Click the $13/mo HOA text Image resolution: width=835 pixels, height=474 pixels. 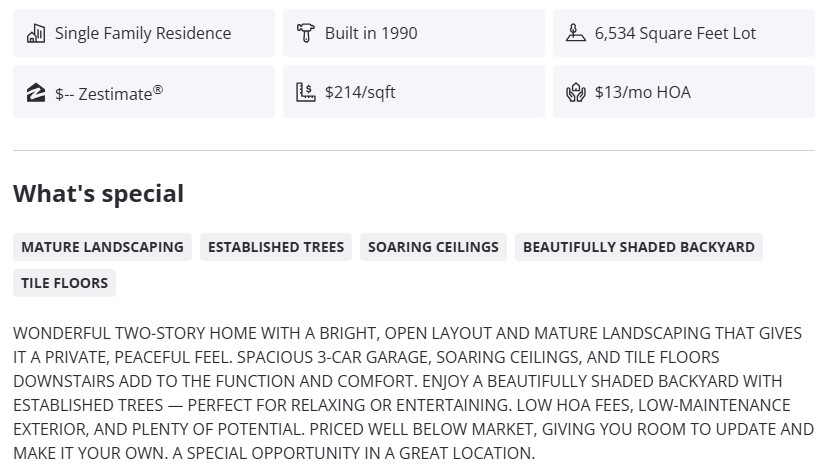point(642,93)
